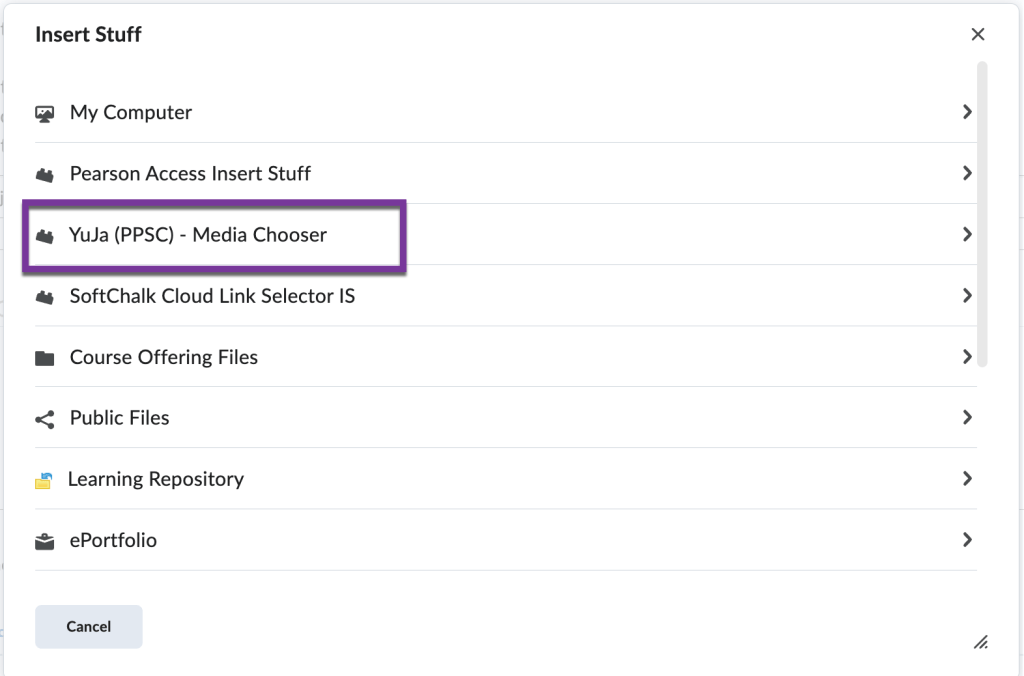Click the Pearson Access plug icon
Image resolution: width=1024 pixels, height=676 pixels.
pos(45,173)
